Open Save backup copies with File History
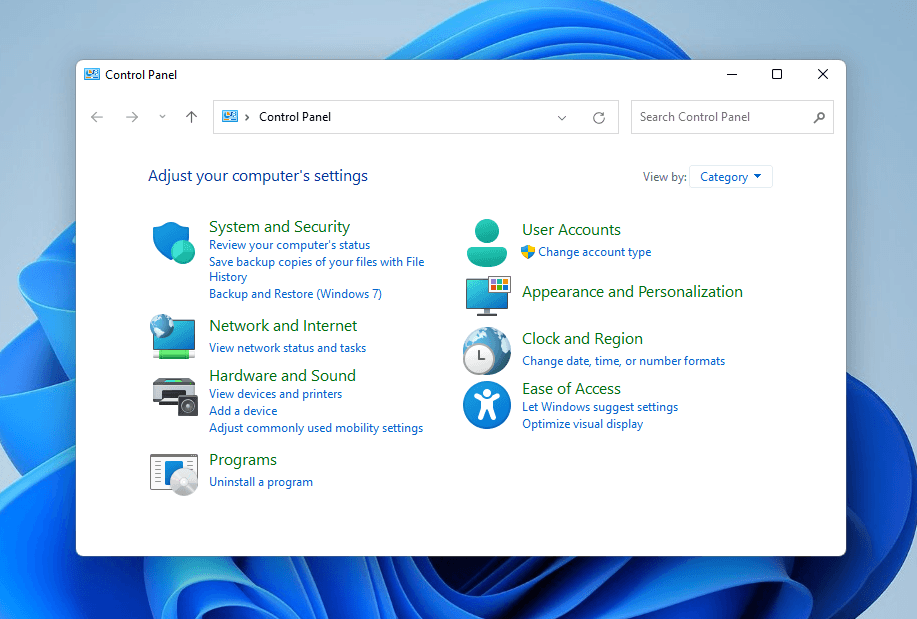917x619 pixels. [x=316, y=269]
